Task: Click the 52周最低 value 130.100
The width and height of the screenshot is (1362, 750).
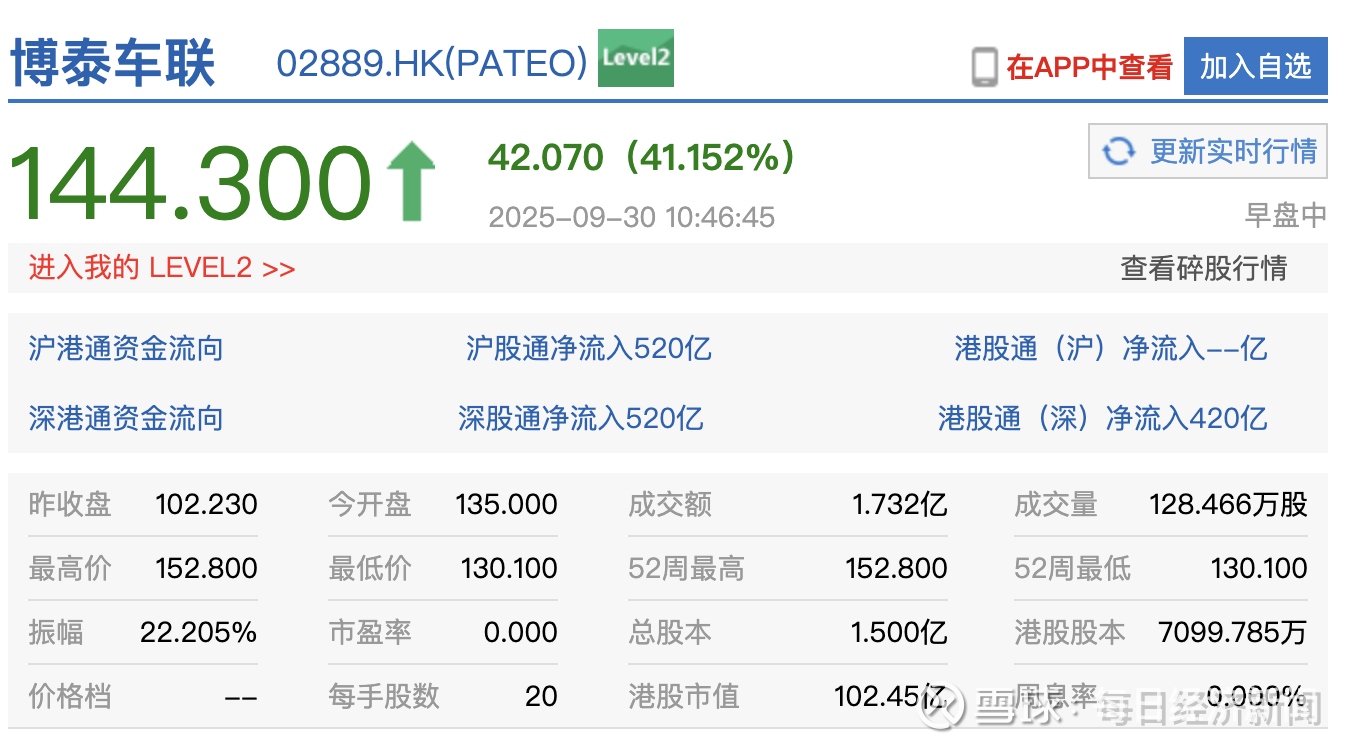Action: pyautogui.click(x=1259, y=568)
